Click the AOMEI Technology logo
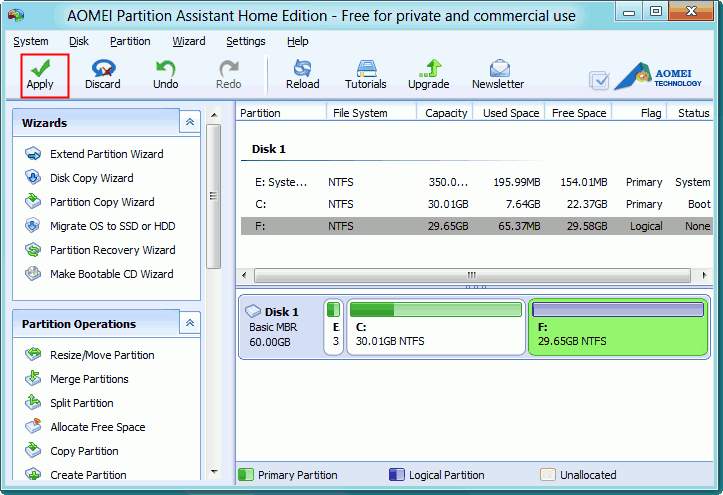The image size is (723, 495). (658, 76)
